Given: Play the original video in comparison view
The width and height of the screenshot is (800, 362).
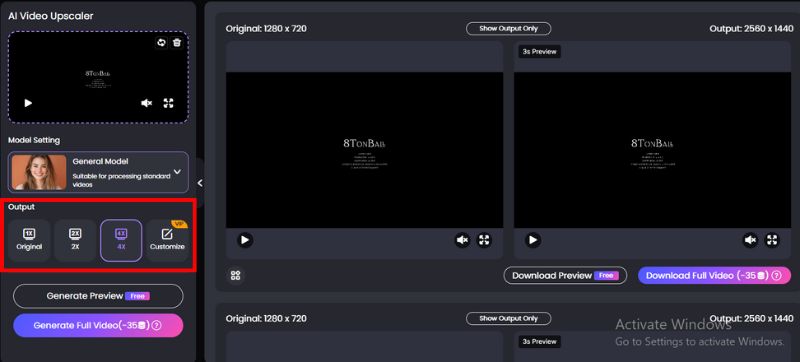Looking at the screenshot, I should [x=245, y=240].
